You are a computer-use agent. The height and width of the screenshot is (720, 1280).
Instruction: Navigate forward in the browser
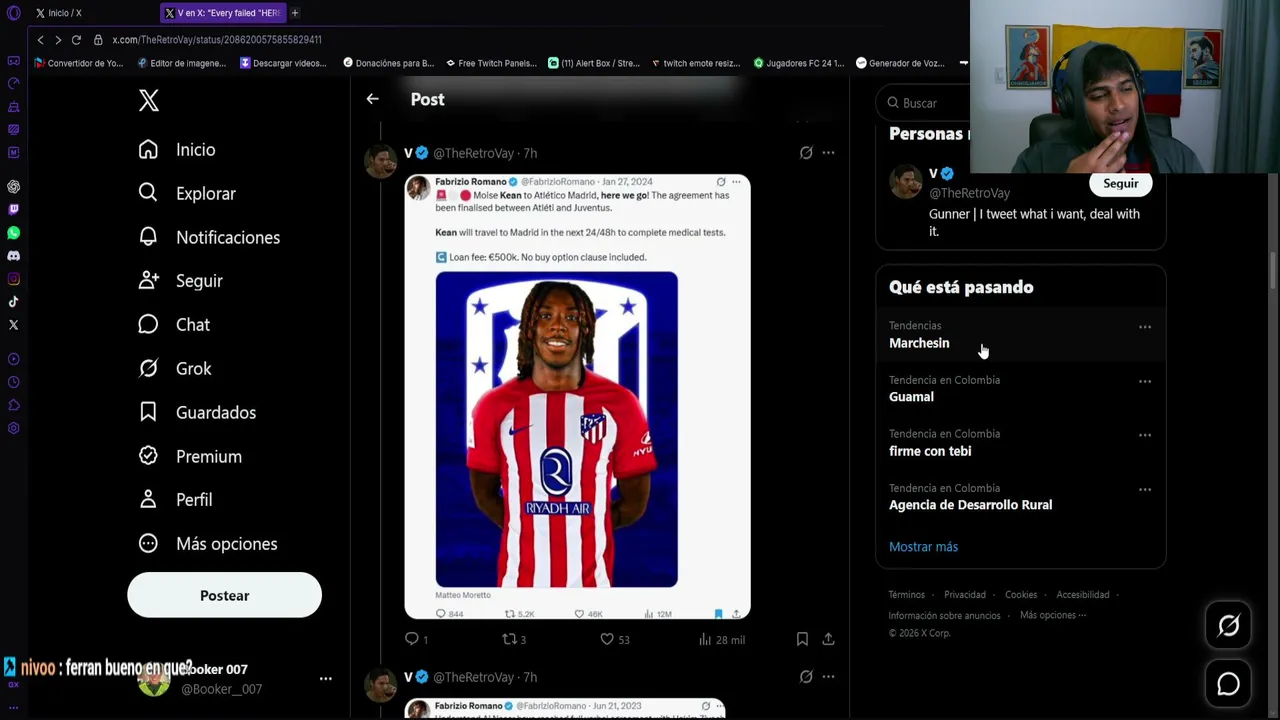click(x=58, y=40)
